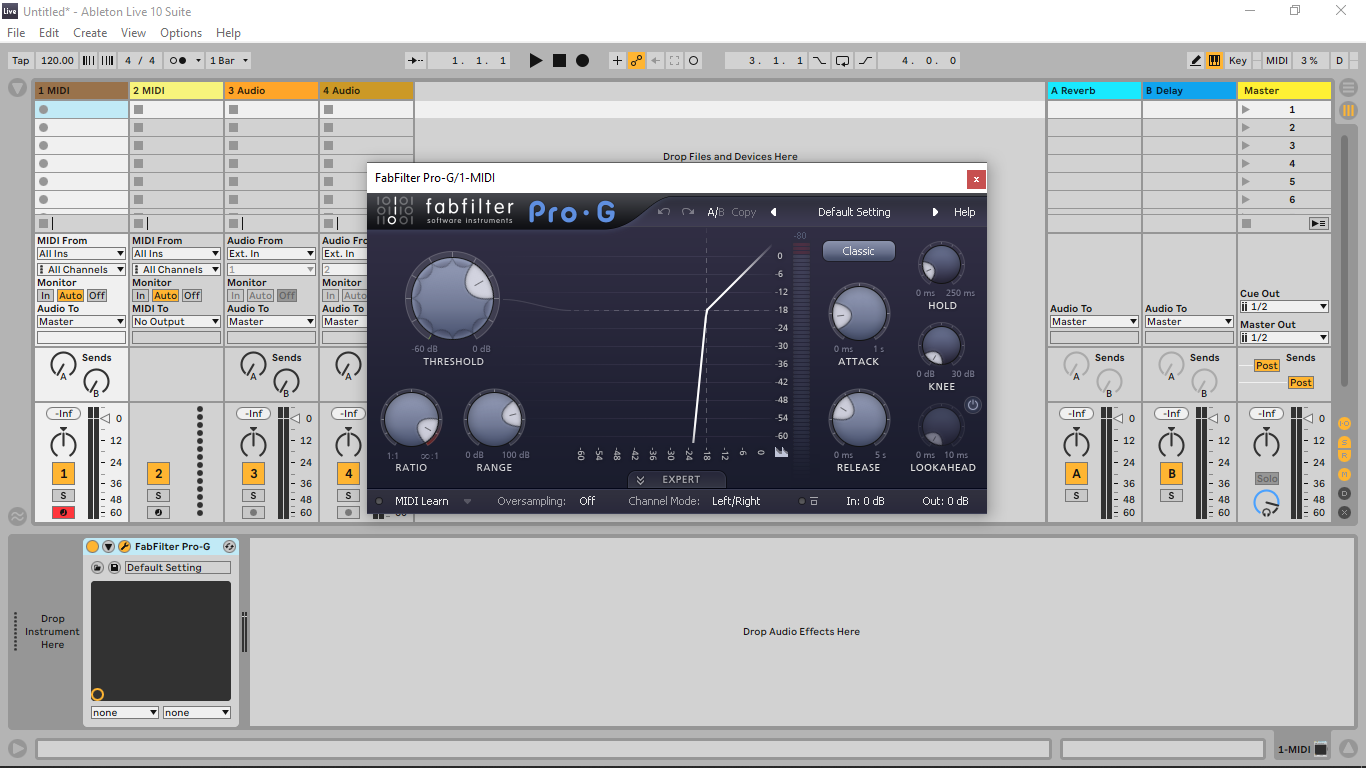The height and width of the screenshot is (768, 1366).
Task: Arm the Arrangement Record button
Action: (x=582, y=61)
